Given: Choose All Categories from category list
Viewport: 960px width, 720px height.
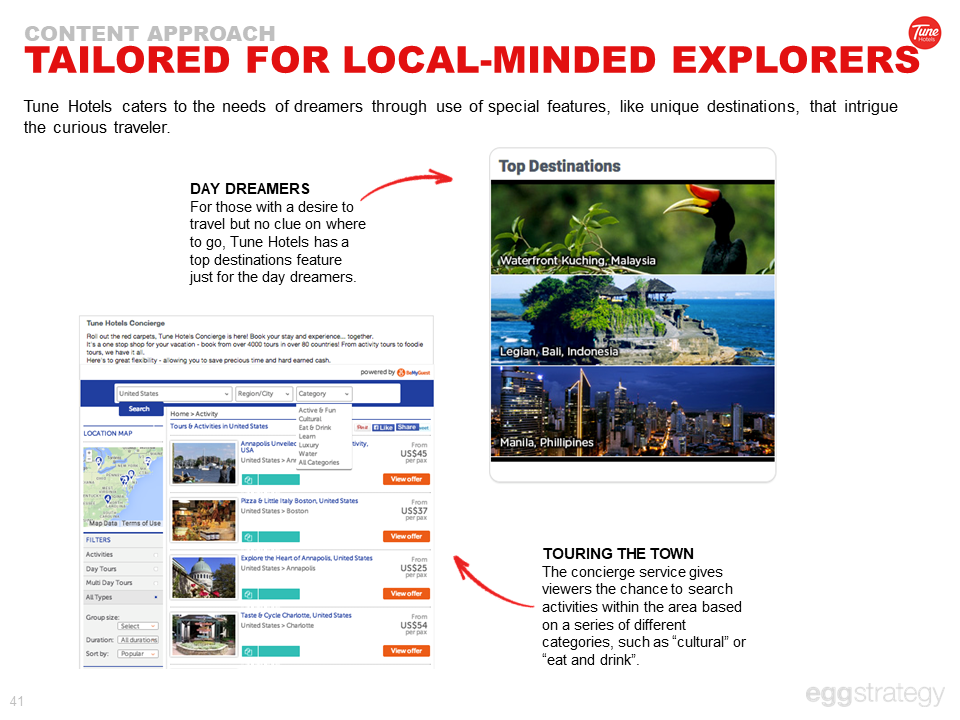Looking at the screenshot, I should point(318,462).
